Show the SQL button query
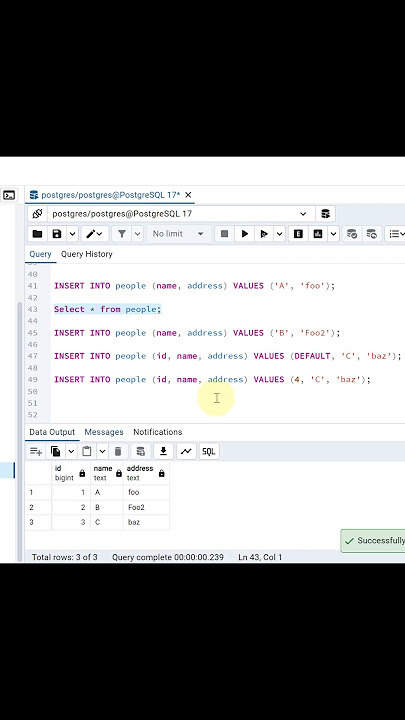Image resolution: width=405 pixels, height=720 pixels. [x=208, y=451]
